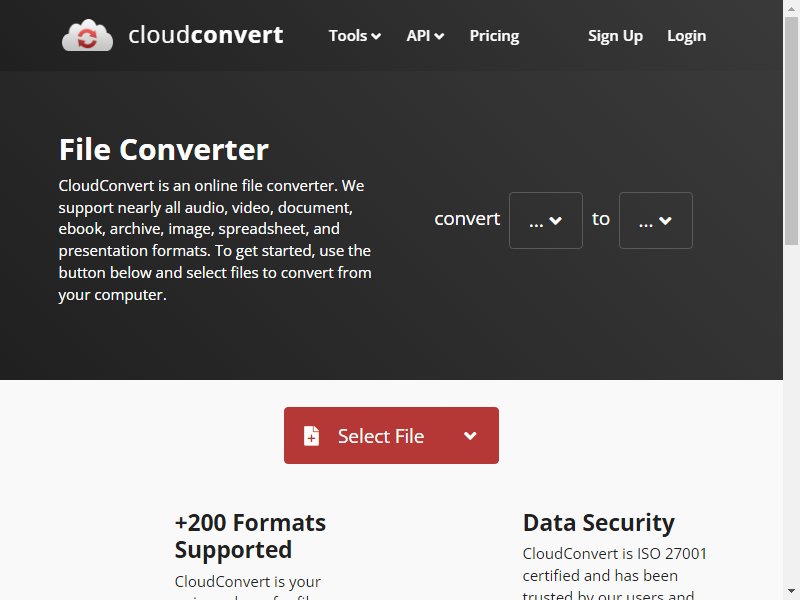This screenshot has height=600, width=800.
Task: Click the scrollbar down arrow
Action: coord(791,593)
